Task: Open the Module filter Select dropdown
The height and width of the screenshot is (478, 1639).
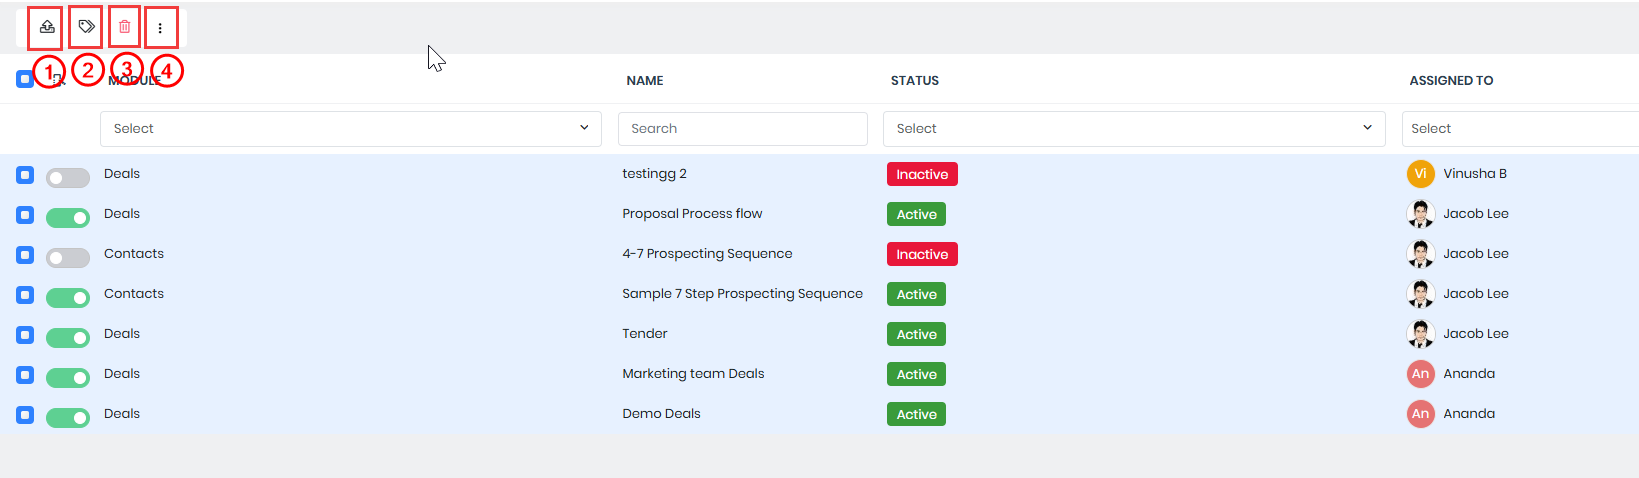Action: [x=350, y=129]
